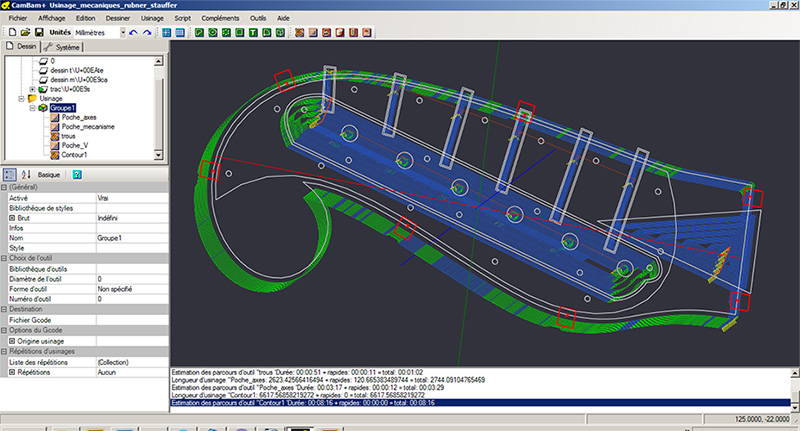
Task: Select the circle drawing tool
Action: coord(213,33)
